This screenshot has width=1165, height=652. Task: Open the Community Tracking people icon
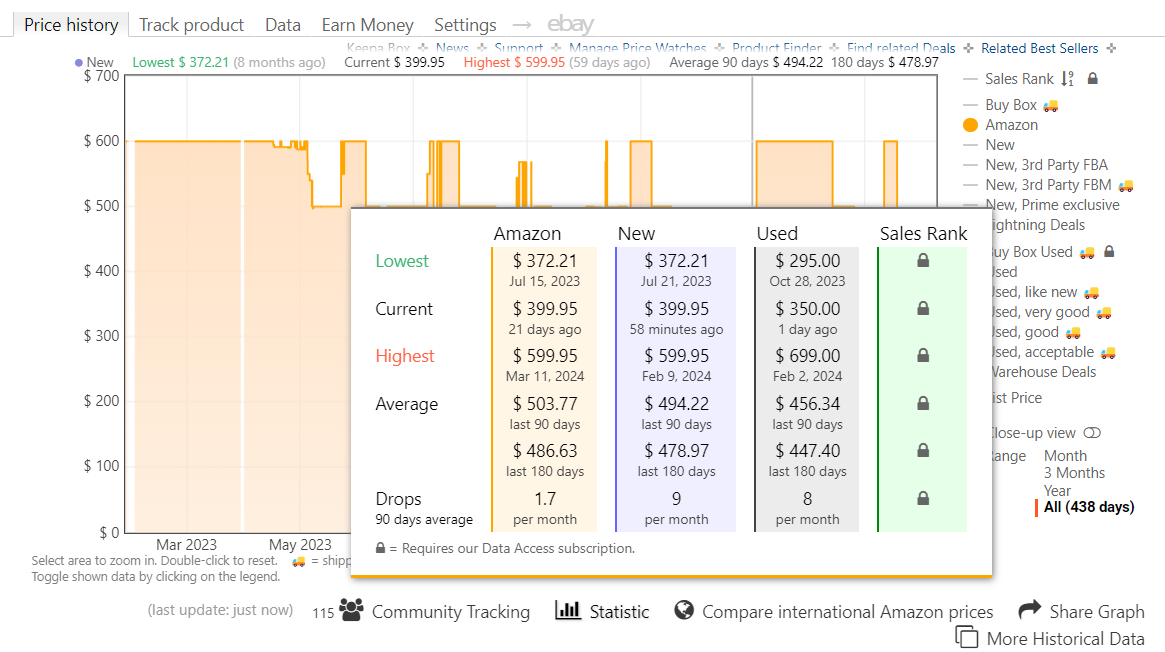(x=350, y=611)
